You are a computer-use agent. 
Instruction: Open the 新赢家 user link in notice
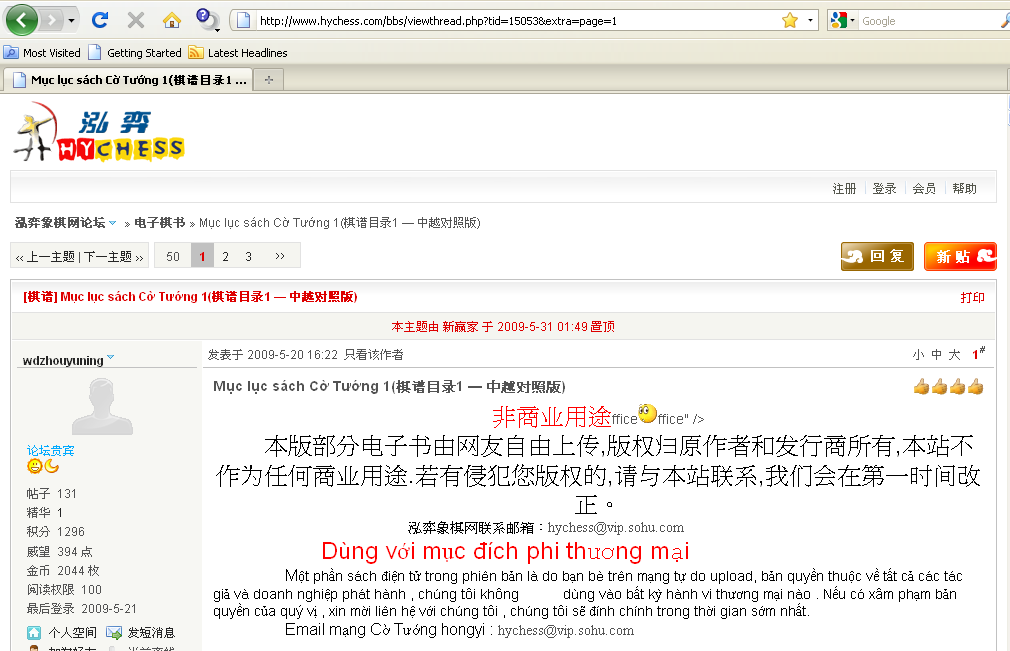coord(460,326)
